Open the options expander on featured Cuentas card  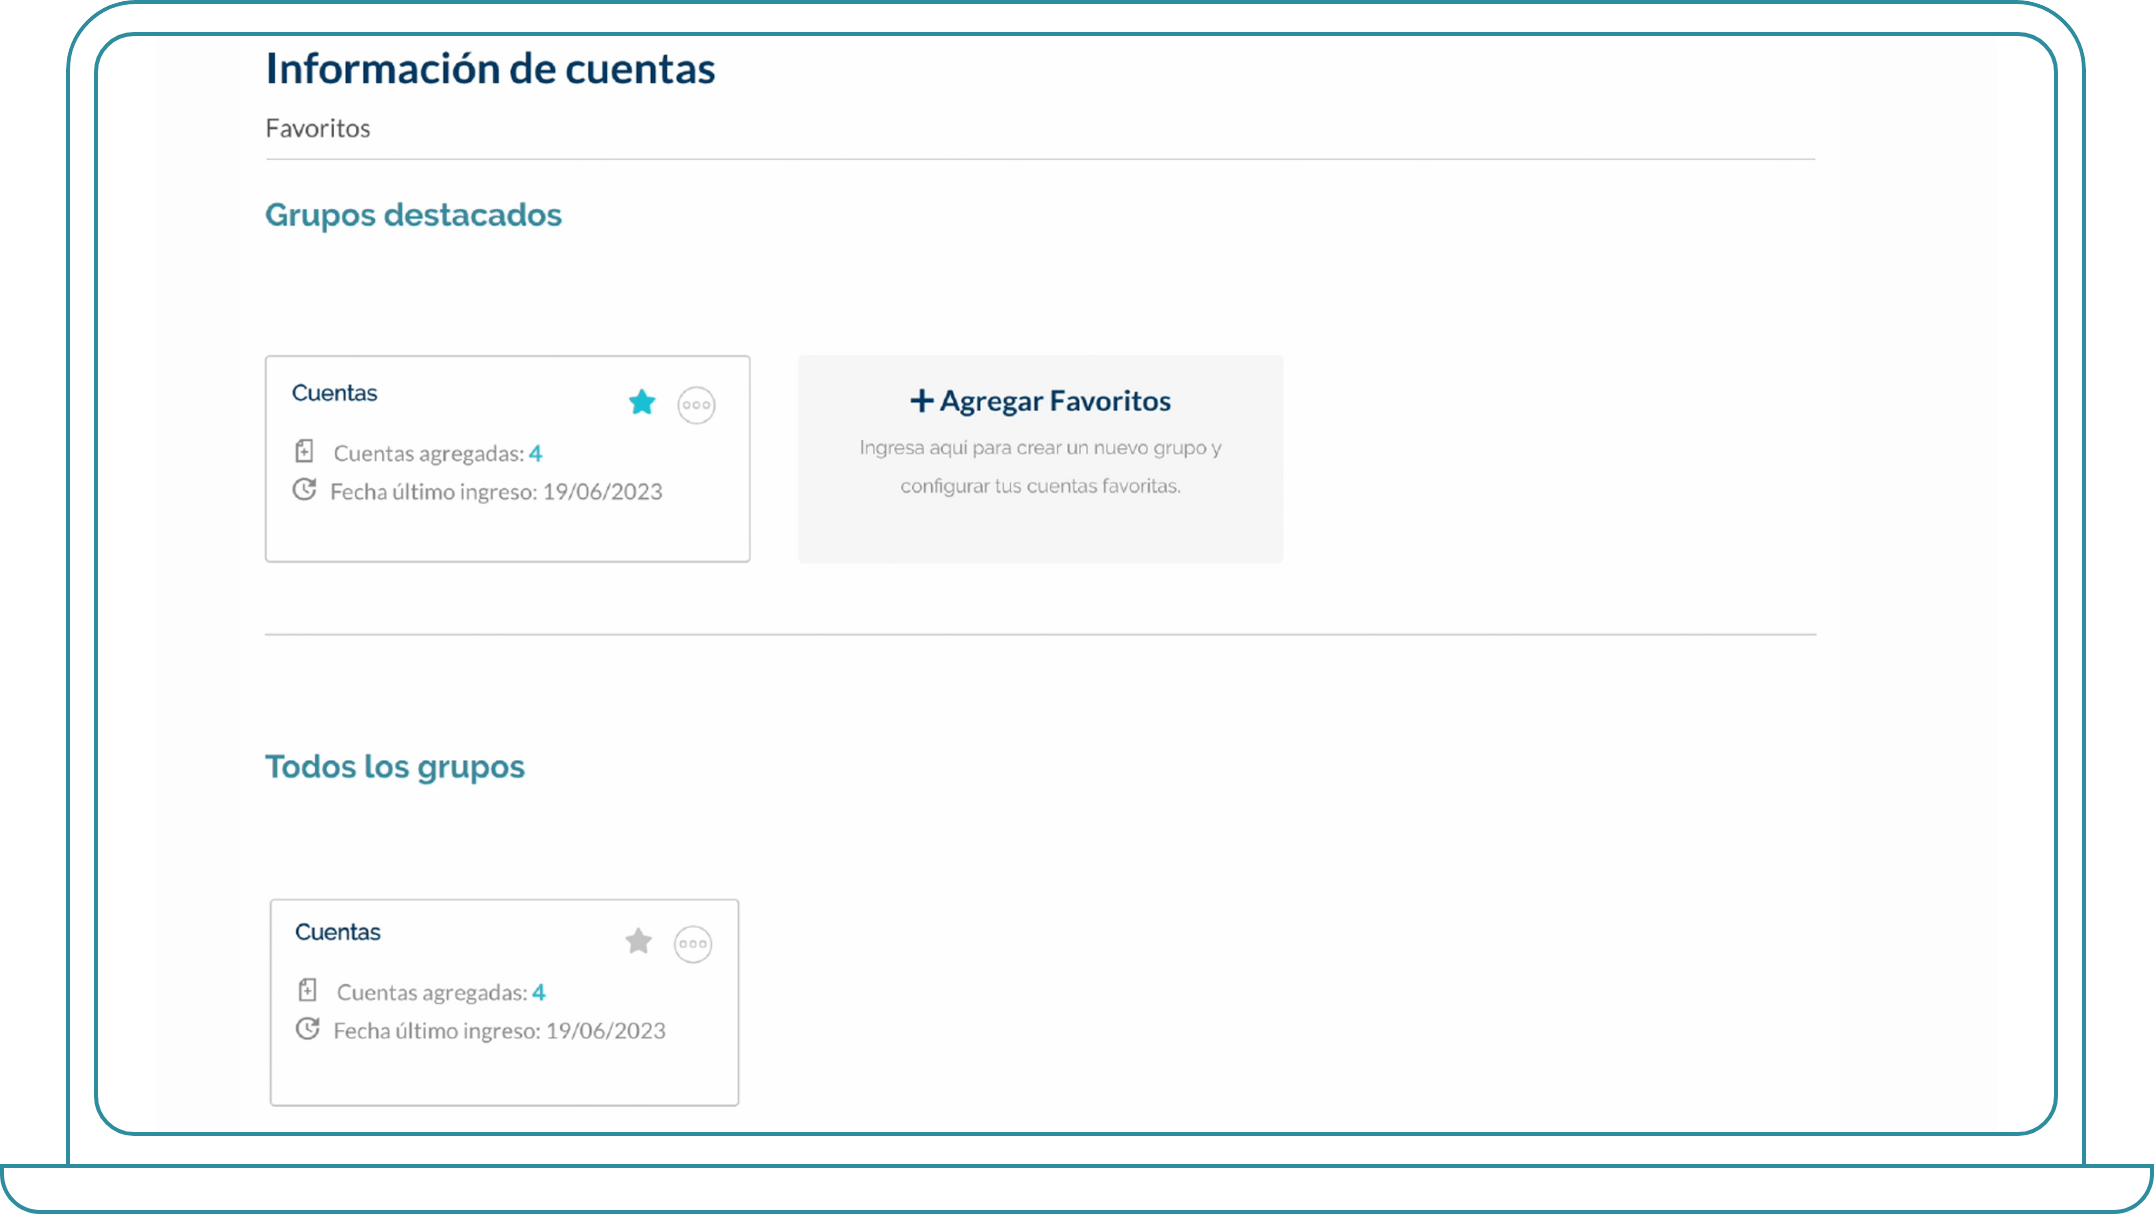695,404
